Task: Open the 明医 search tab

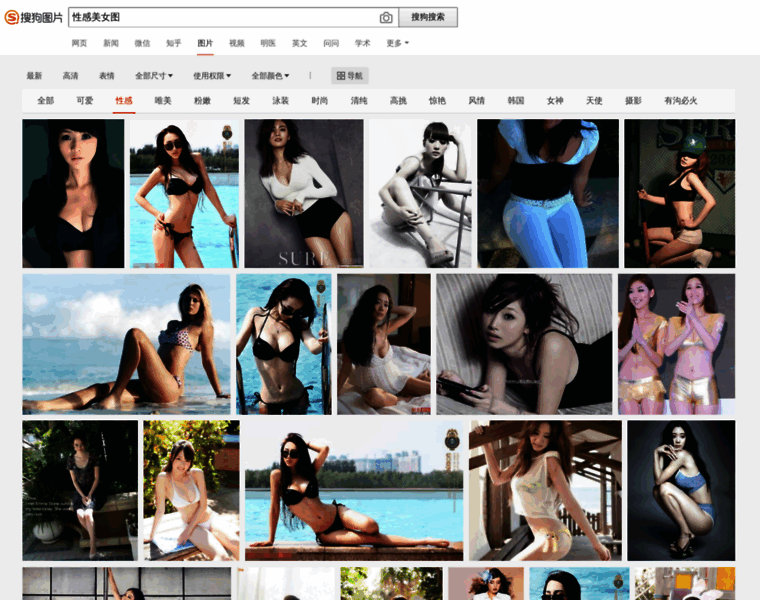Action: [x=268, y=43]
